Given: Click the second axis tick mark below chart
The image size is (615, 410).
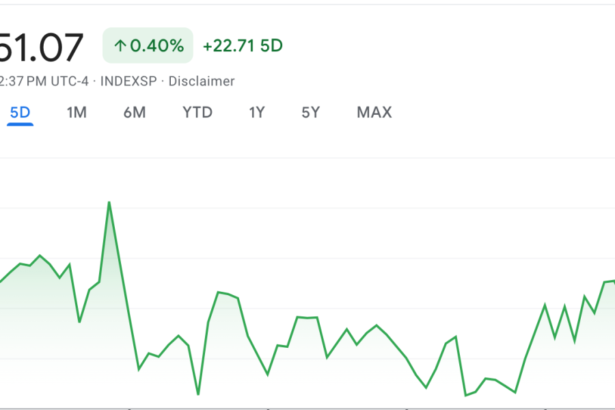Looking at the screenshot, I should (x=268, y=408).
